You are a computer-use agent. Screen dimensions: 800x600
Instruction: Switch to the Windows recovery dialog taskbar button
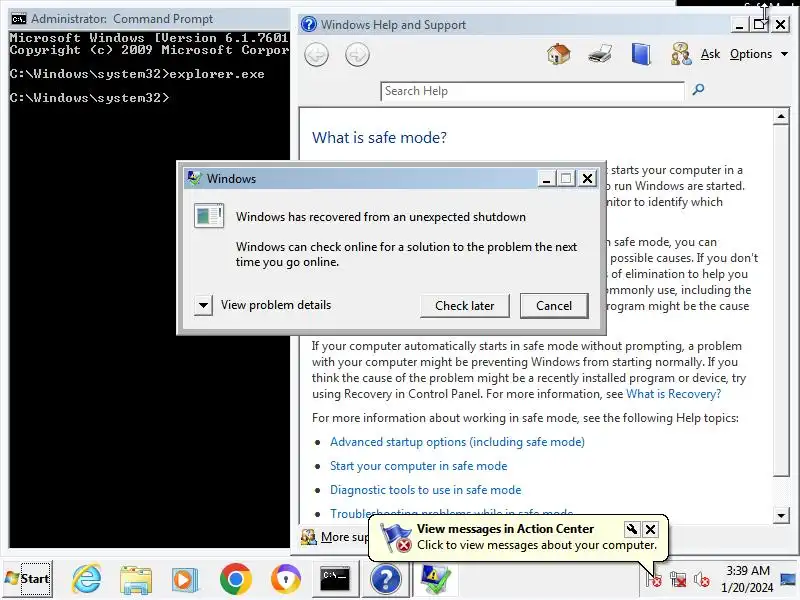coord(435,579)
